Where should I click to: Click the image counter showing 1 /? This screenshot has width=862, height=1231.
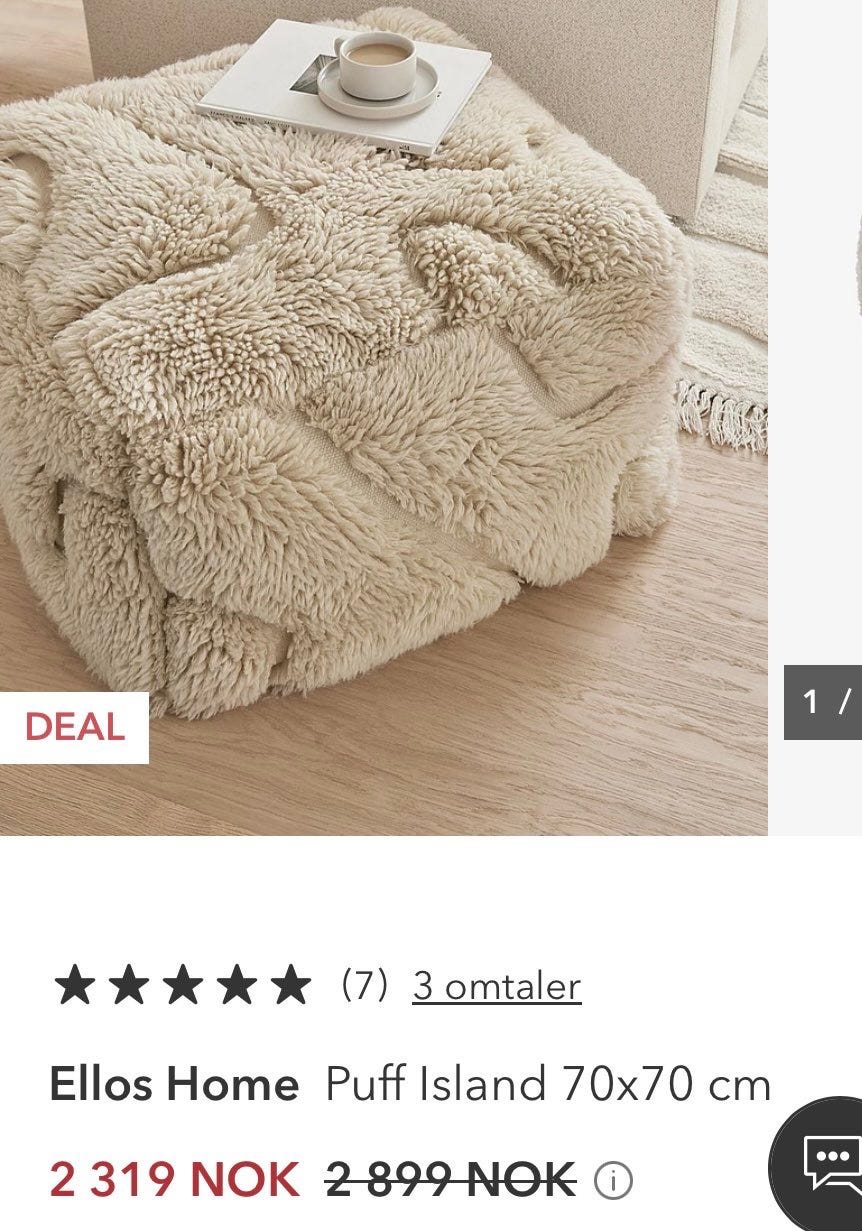(823, 702)
